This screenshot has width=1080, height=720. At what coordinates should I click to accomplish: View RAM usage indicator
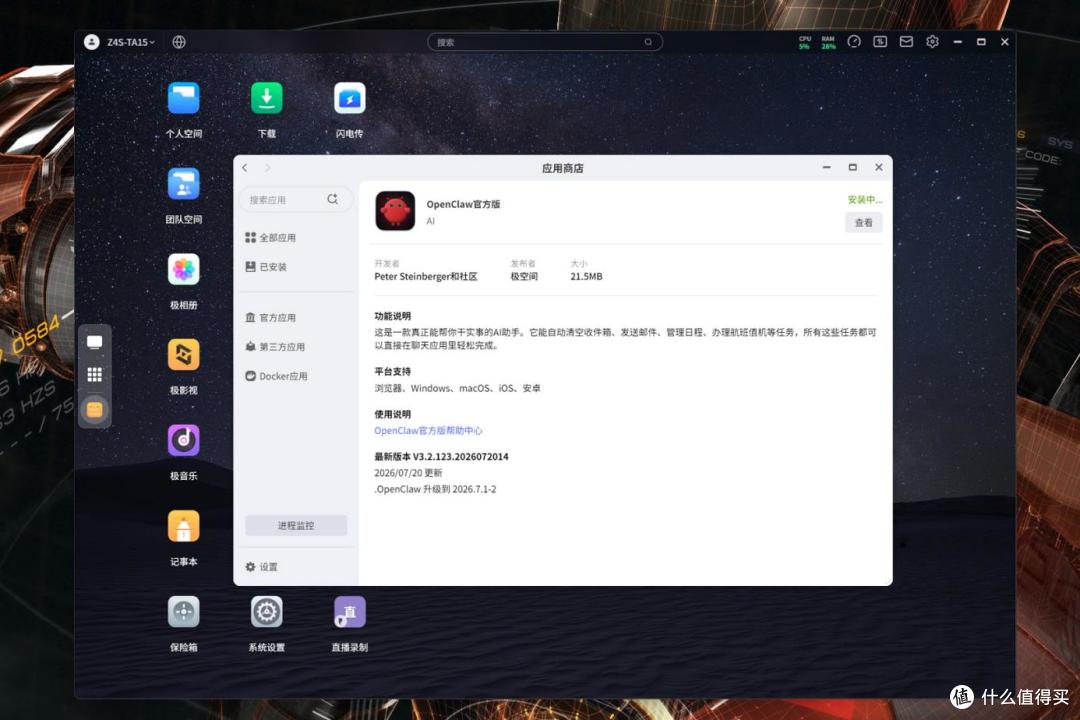[x=828, y=43]
